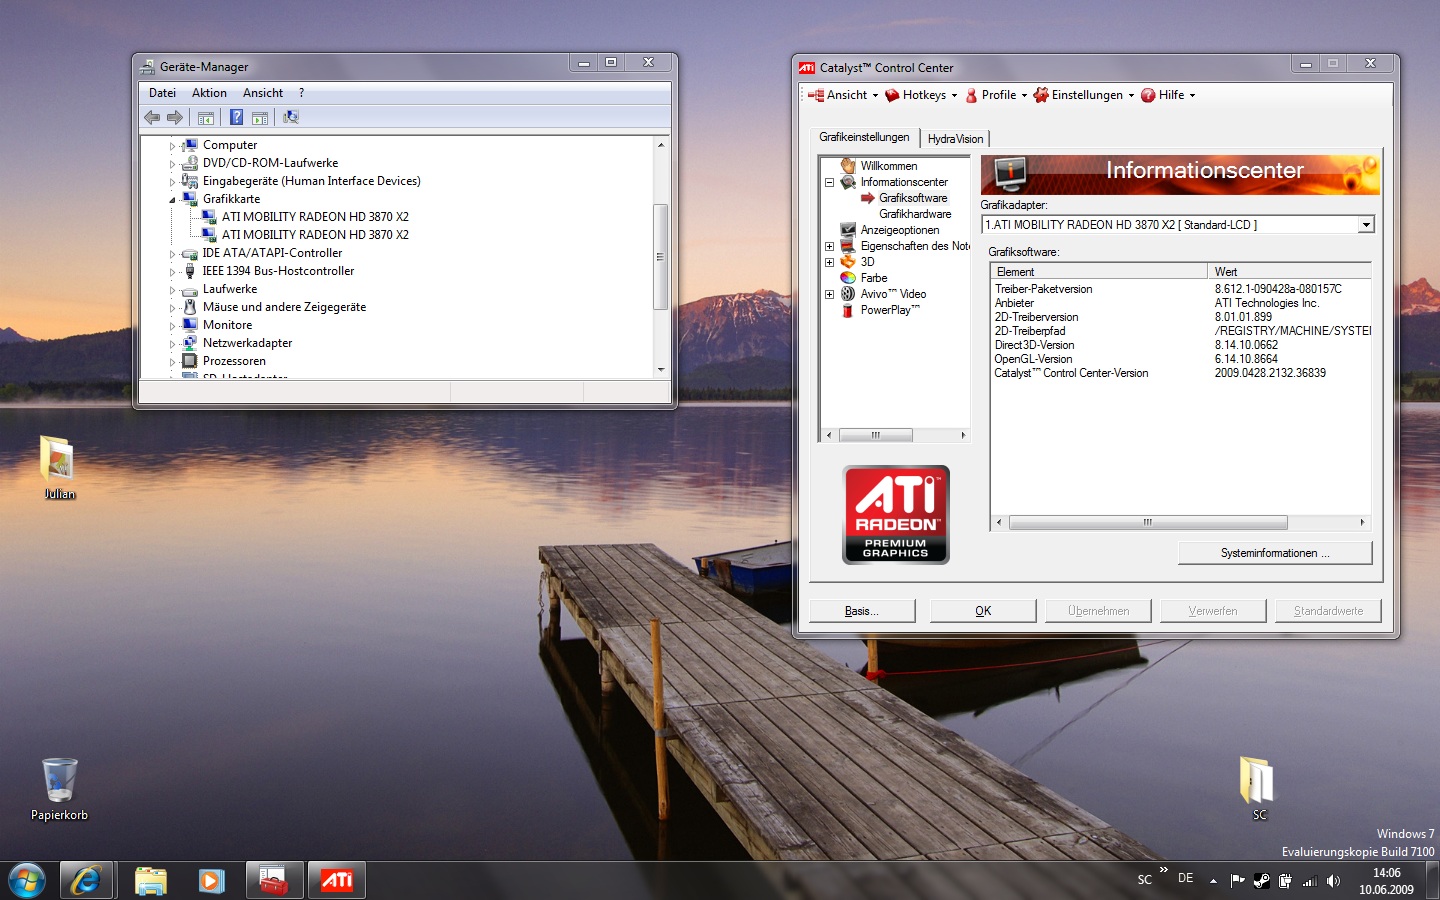Collapse the Grafikkarte node
Viewport: 1440px width, 900px height.
tap(172, 200)
